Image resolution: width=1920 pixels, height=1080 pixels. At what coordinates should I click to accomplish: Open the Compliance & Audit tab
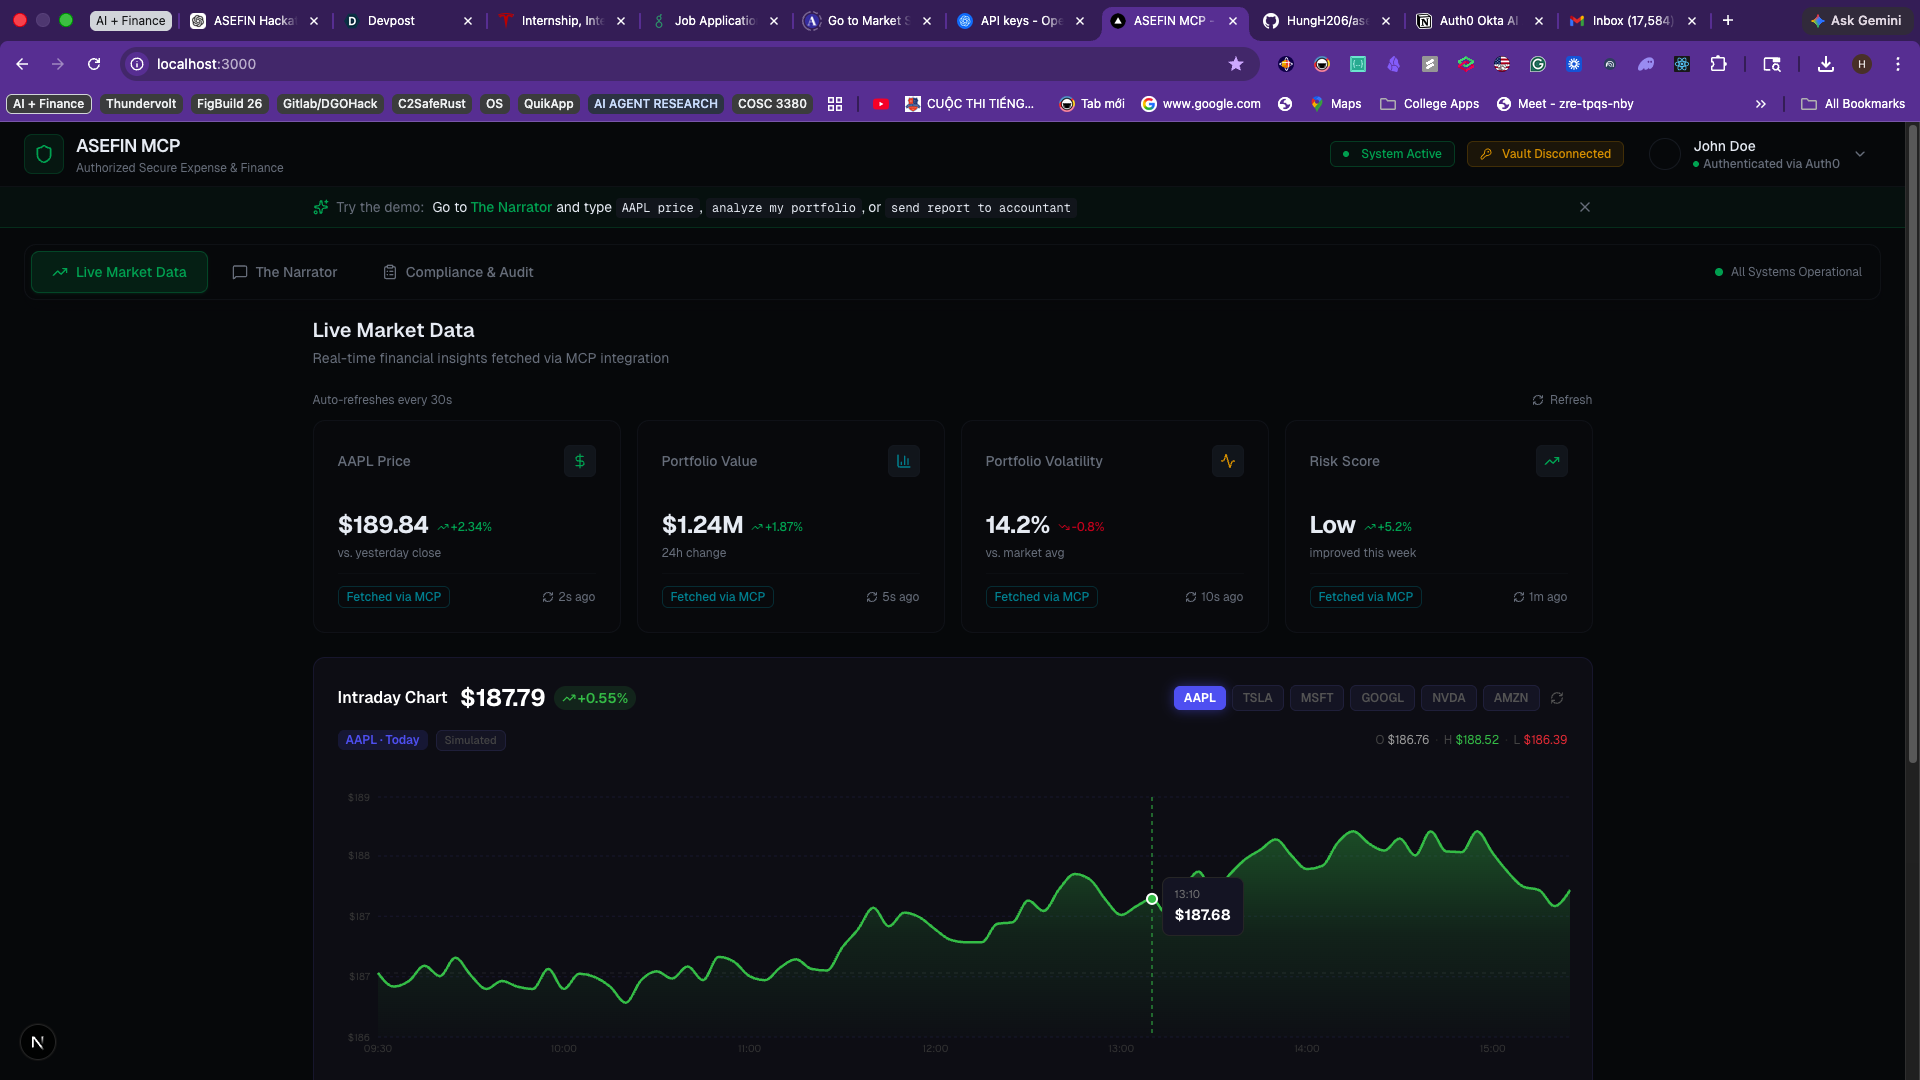(459, 272)
